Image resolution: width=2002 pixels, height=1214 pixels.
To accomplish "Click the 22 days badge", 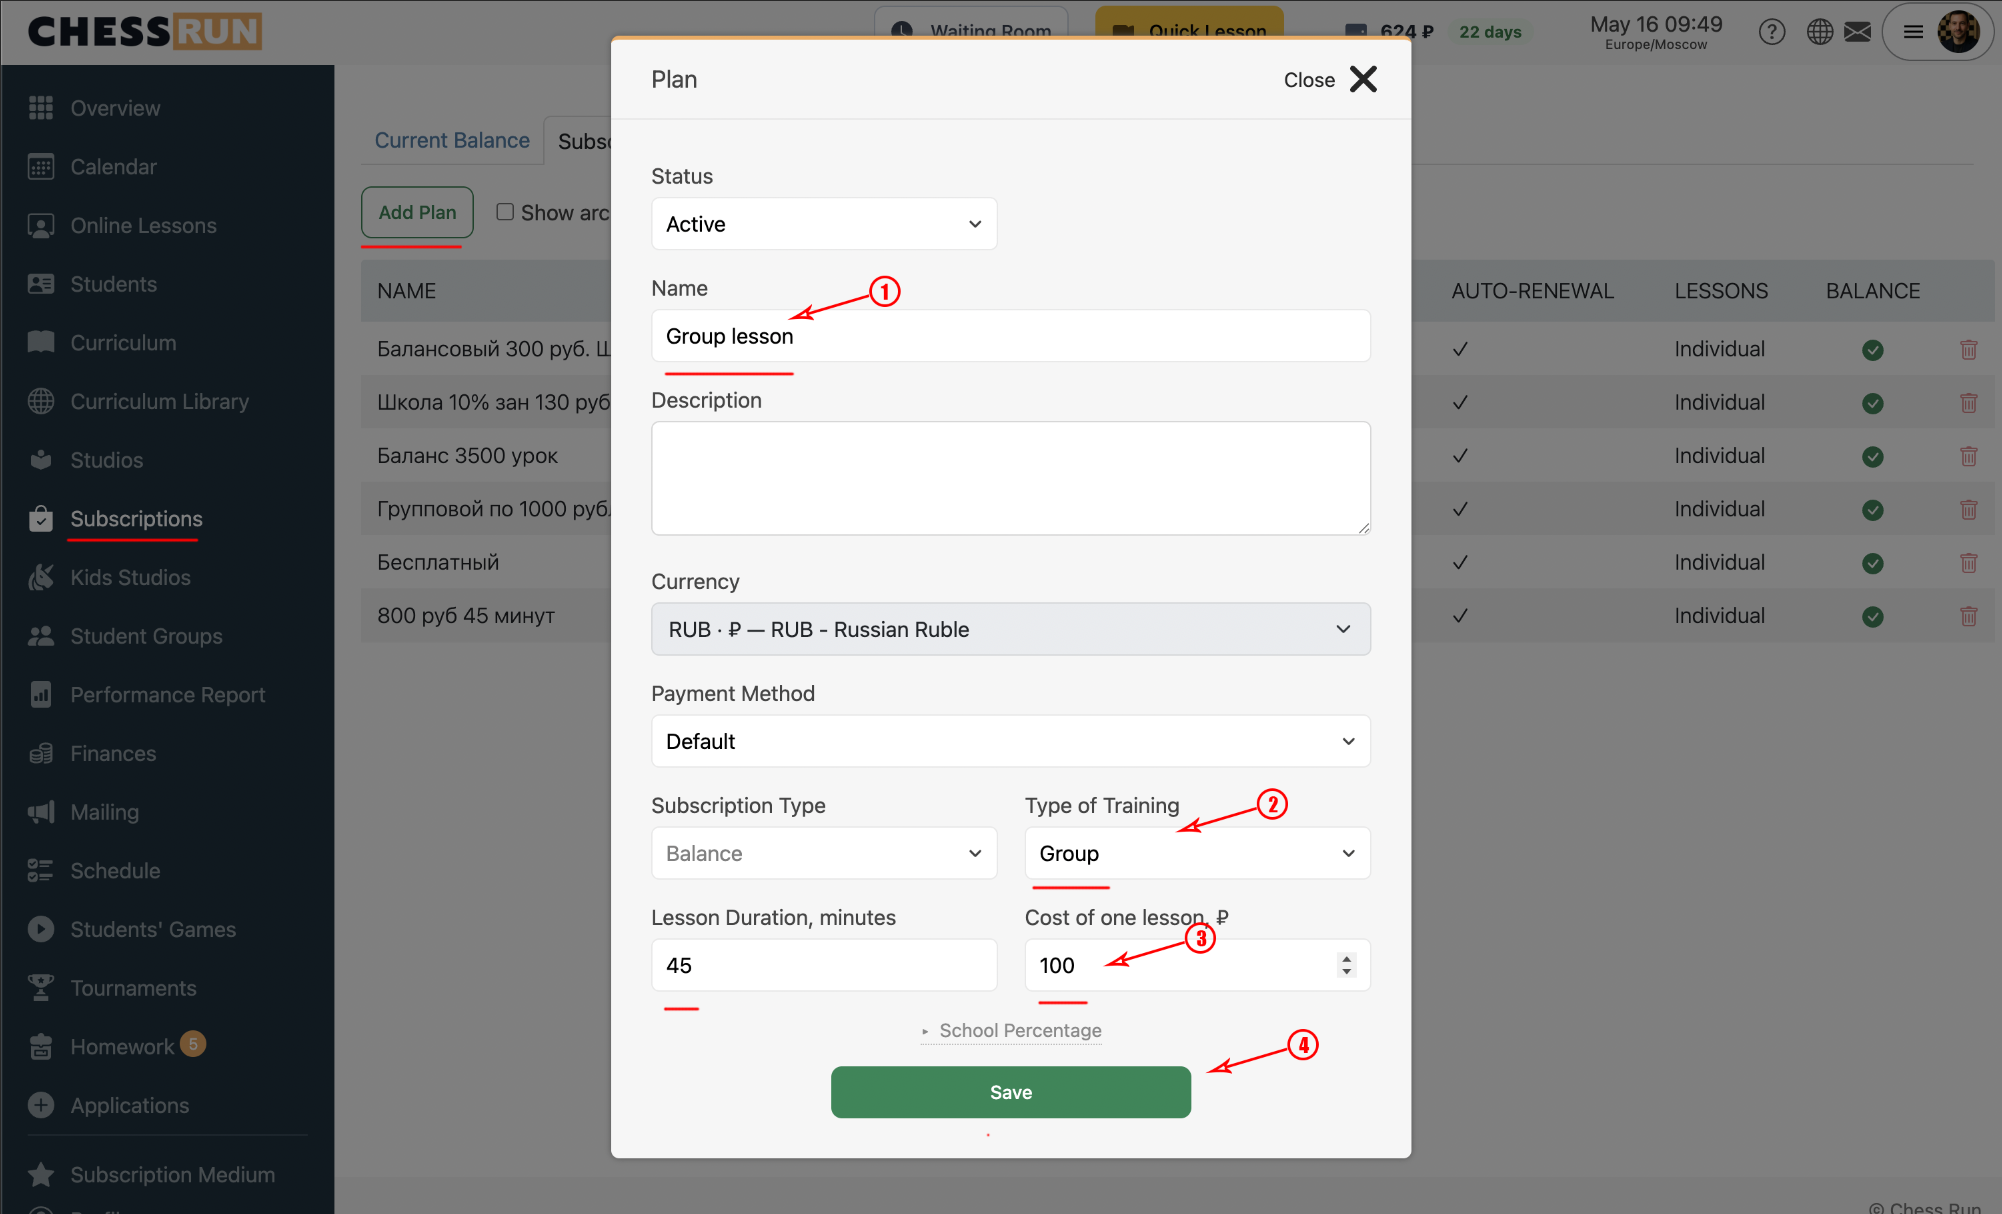I will coord(1489,32).
